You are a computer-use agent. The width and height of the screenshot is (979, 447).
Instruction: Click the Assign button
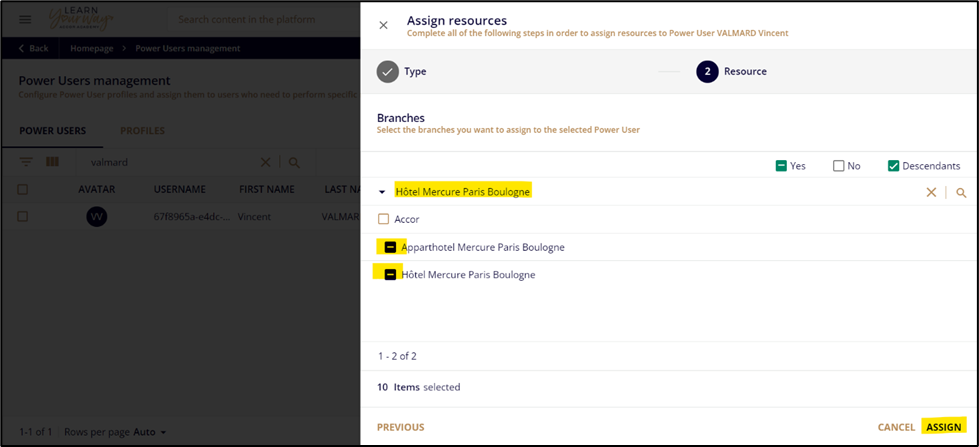tap(943, 428)
